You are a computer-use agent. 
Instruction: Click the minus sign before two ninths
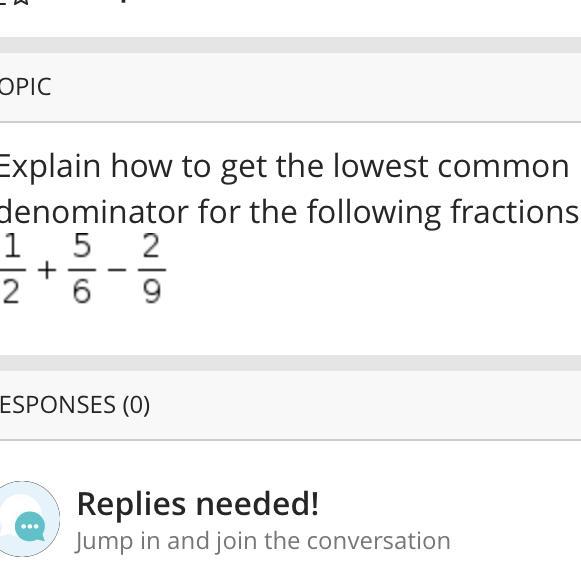117,270
